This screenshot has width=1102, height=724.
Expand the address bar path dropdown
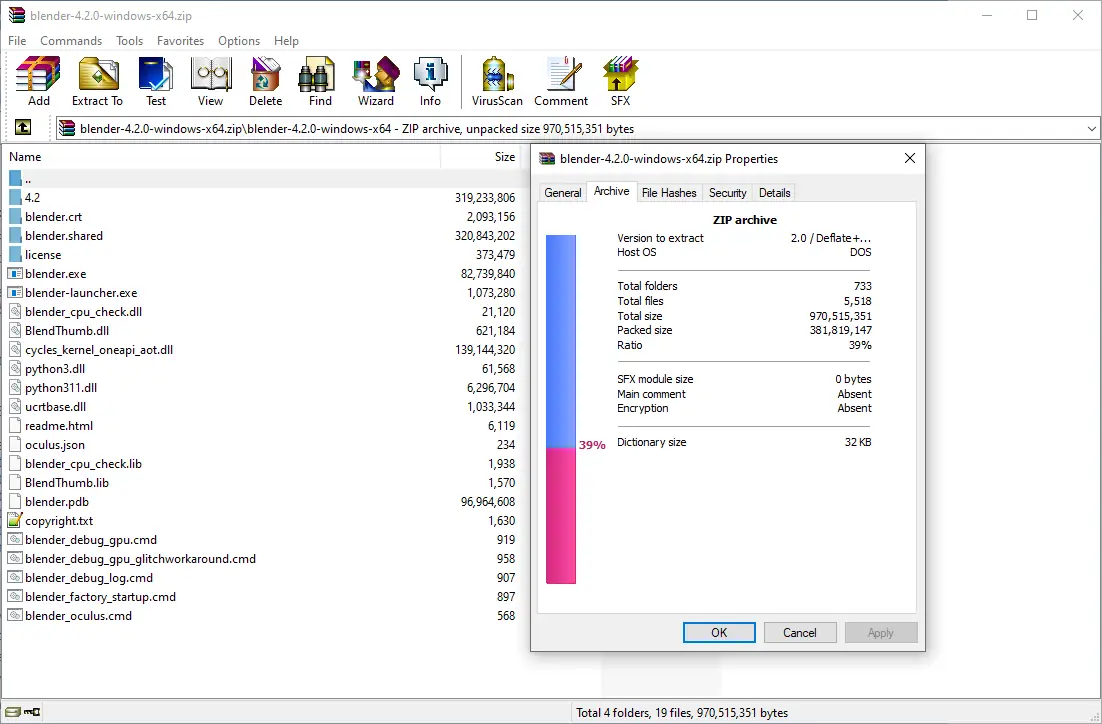pyautogui.click(x=1091, y=129)
